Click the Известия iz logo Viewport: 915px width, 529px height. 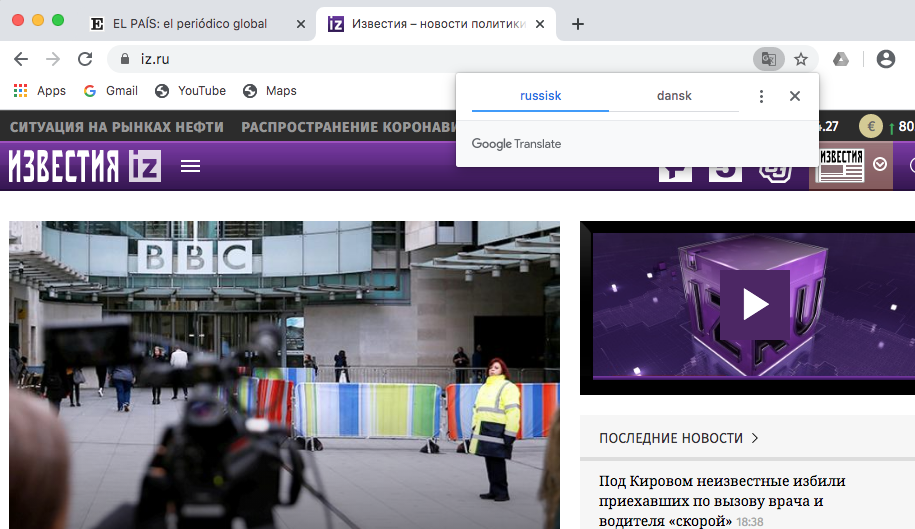[85, 166]
